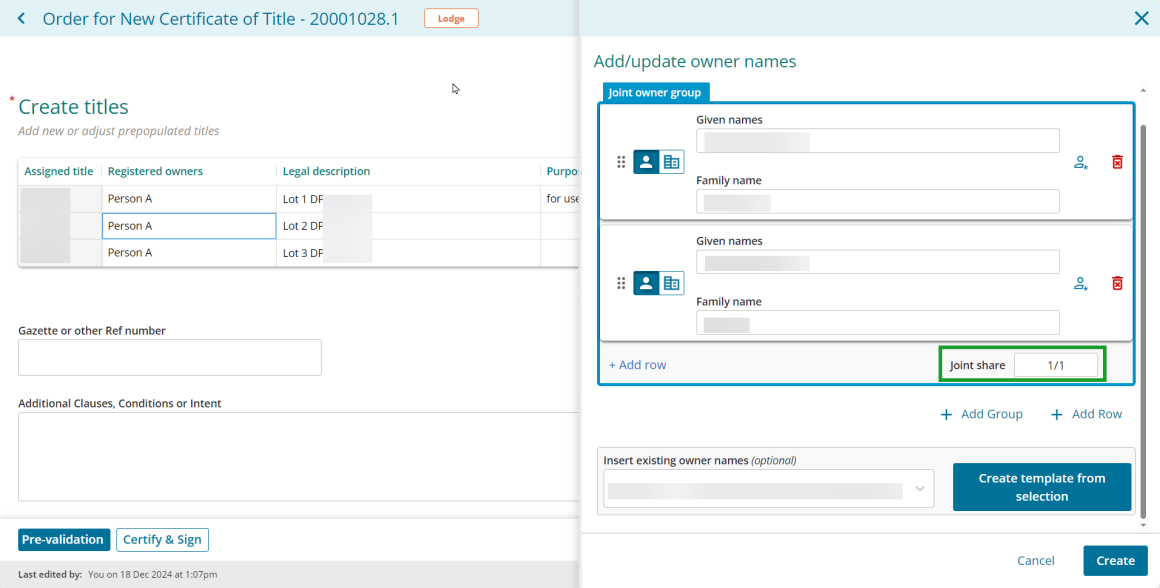
Task: Click the Create button
Action: (1116, 561)
